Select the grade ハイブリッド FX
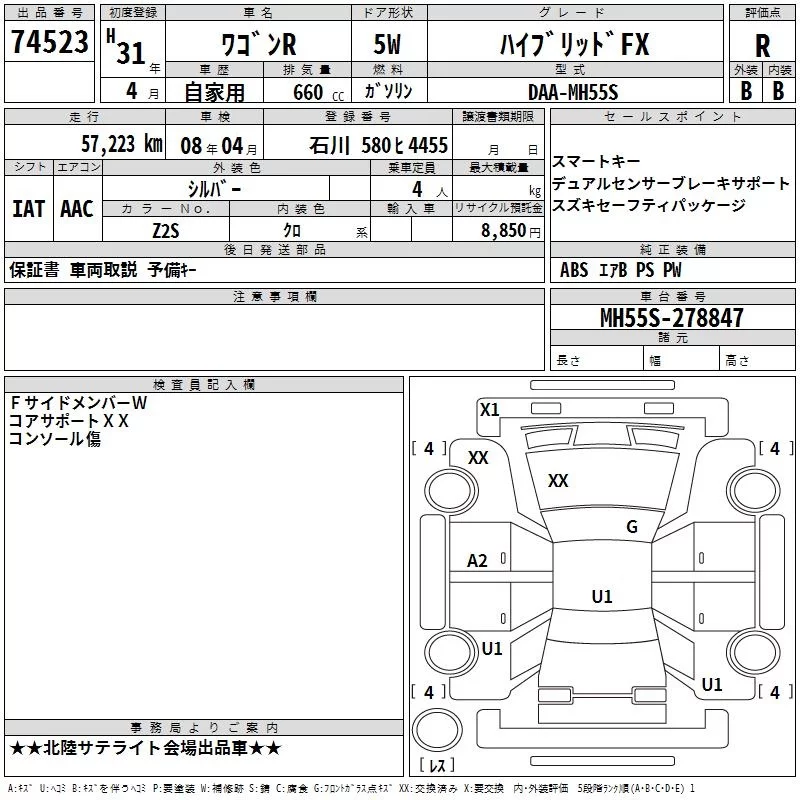Image resolution: width=800 pixels, height=800 pixels. 574,44
